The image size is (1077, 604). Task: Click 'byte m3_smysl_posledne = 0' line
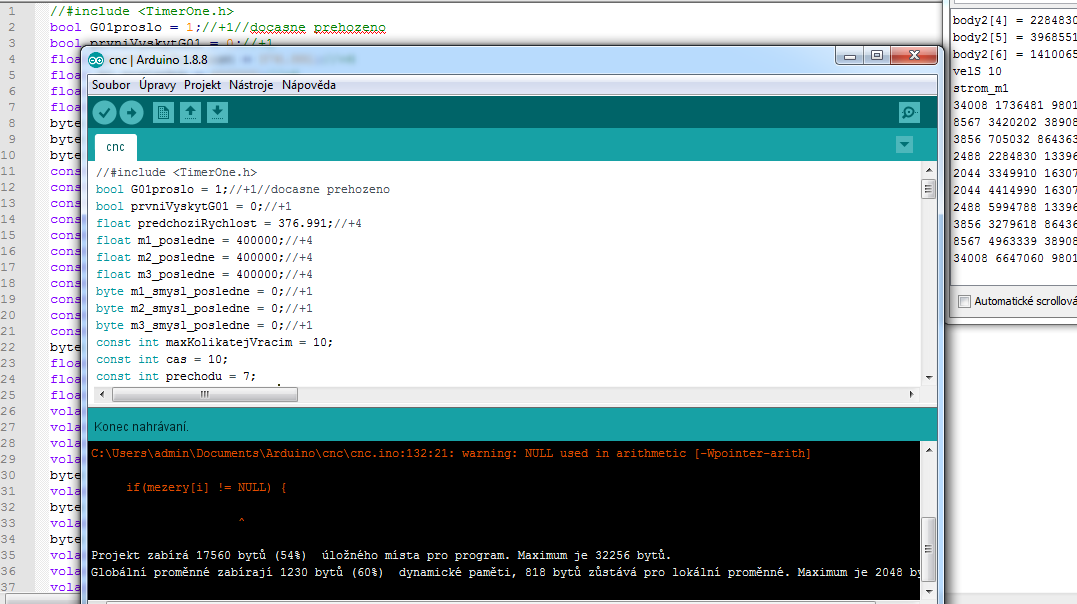pos(203,325)
